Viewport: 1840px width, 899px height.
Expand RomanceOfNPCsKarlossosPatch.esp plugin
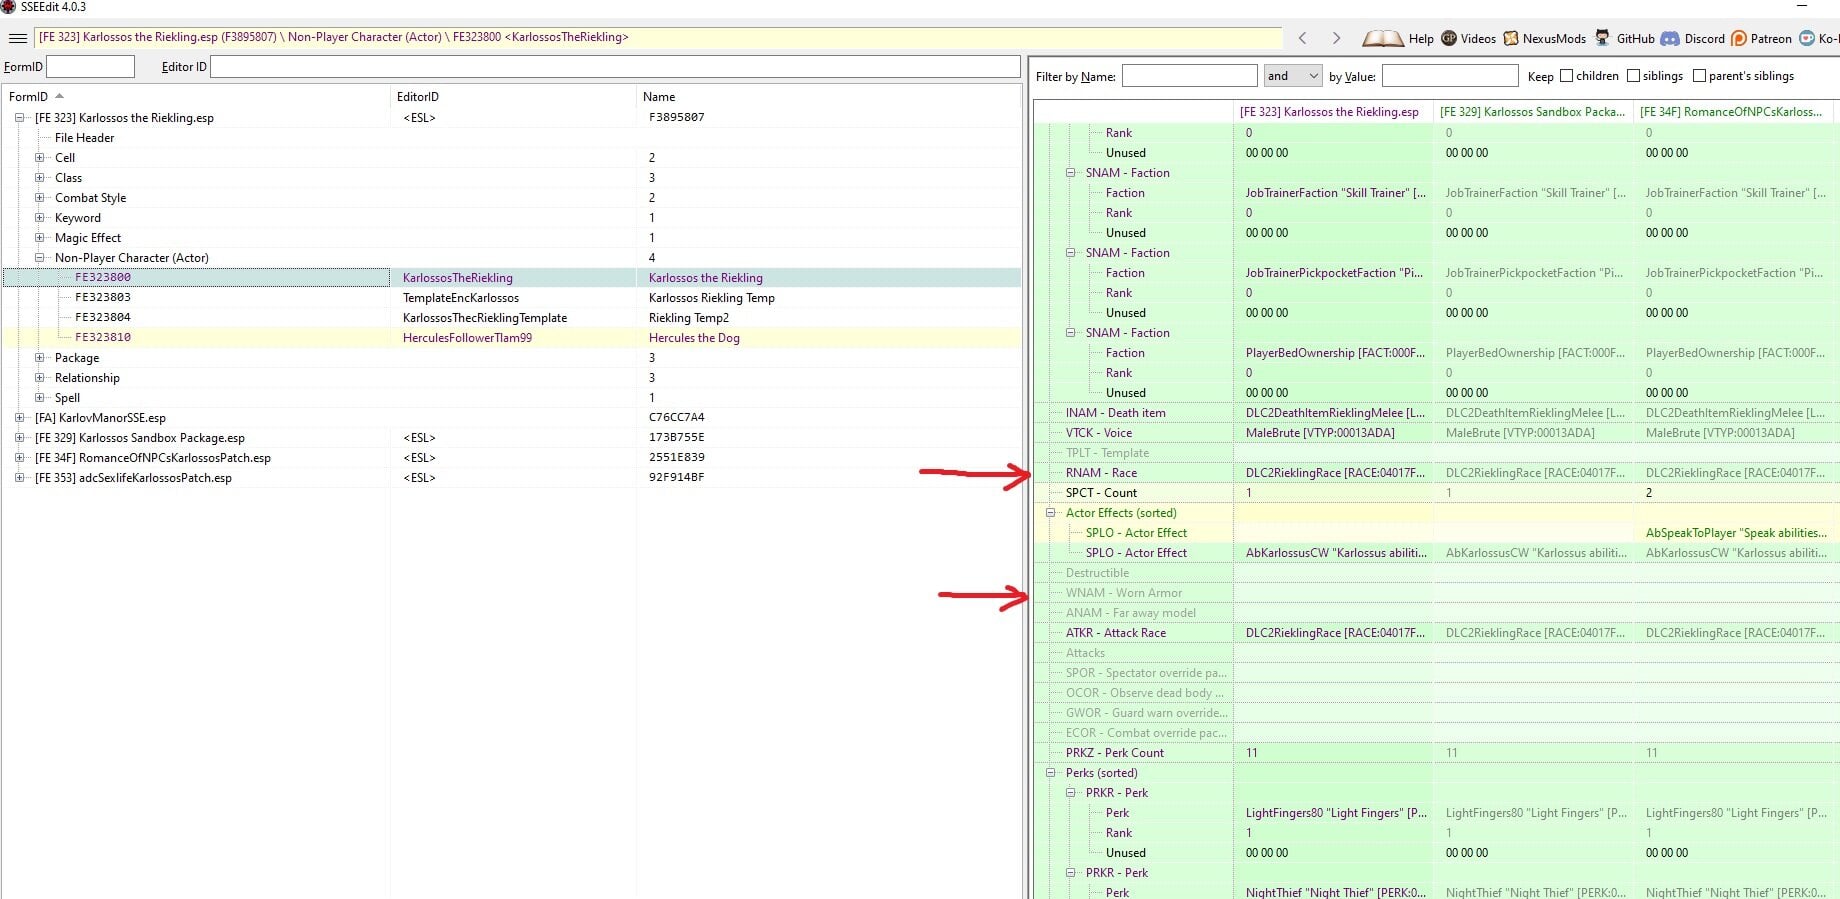[x=19, y=458]
